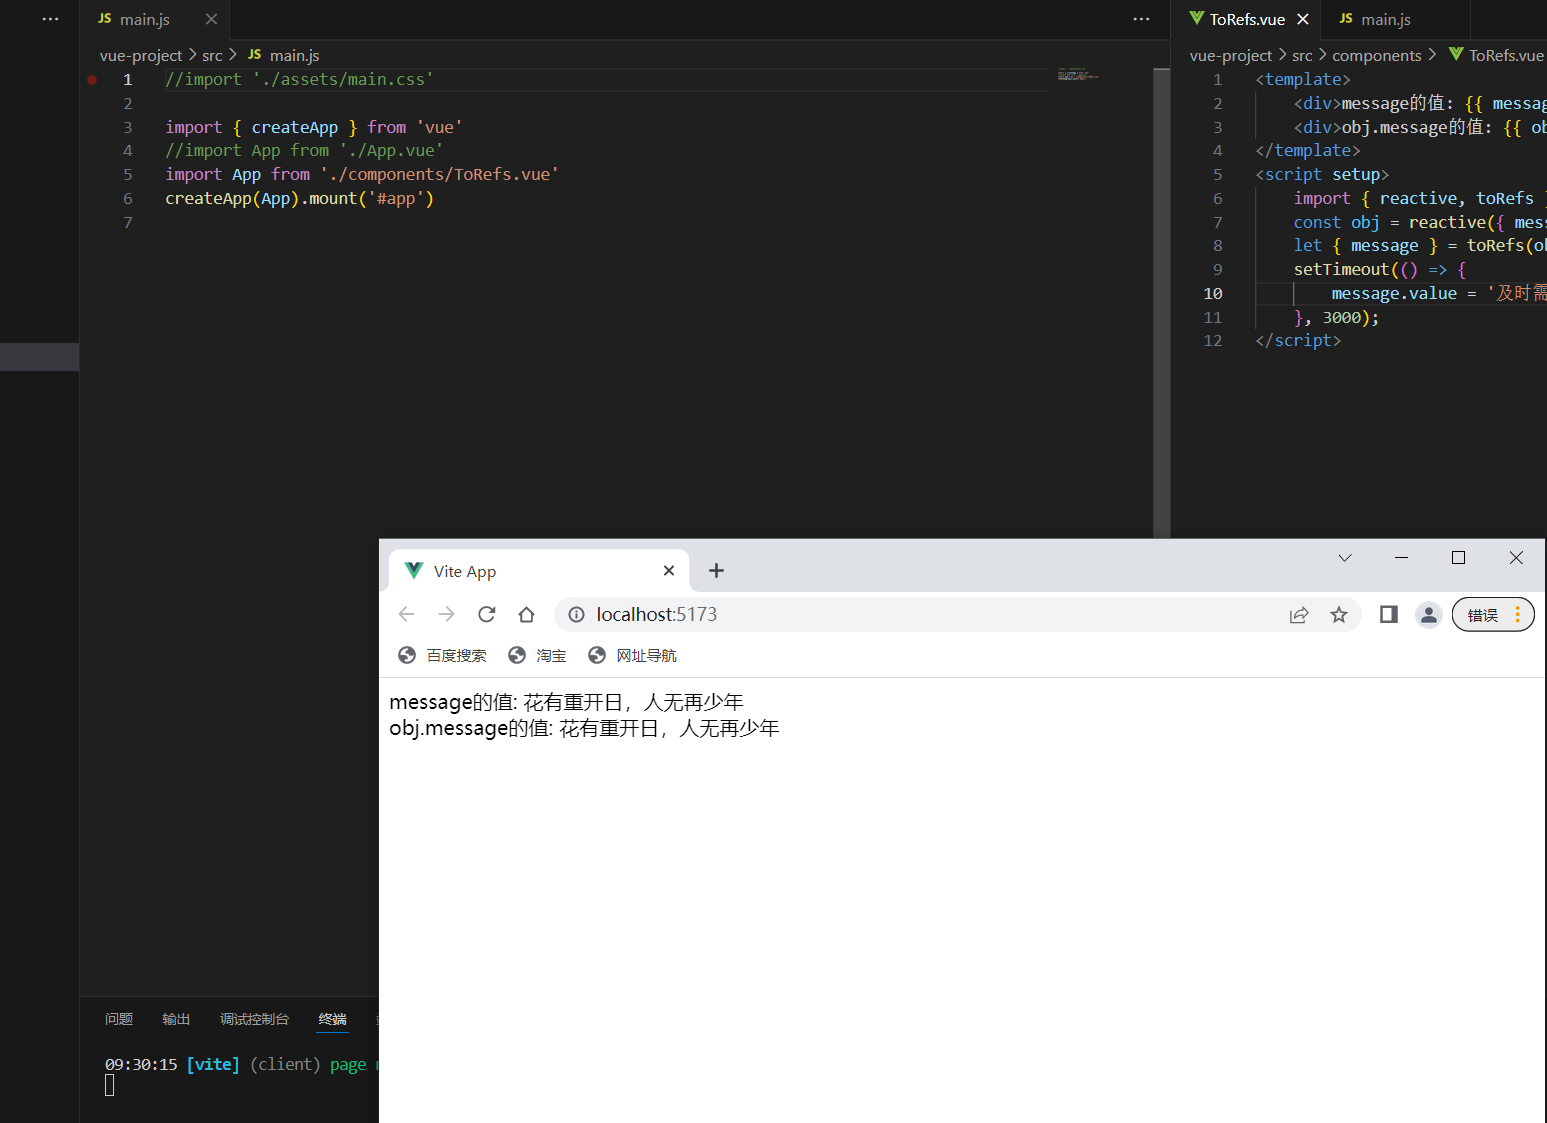Screen dimensions: 1547x1123
Task: Minimize the browser window
Action: [x=1401, y=558]
